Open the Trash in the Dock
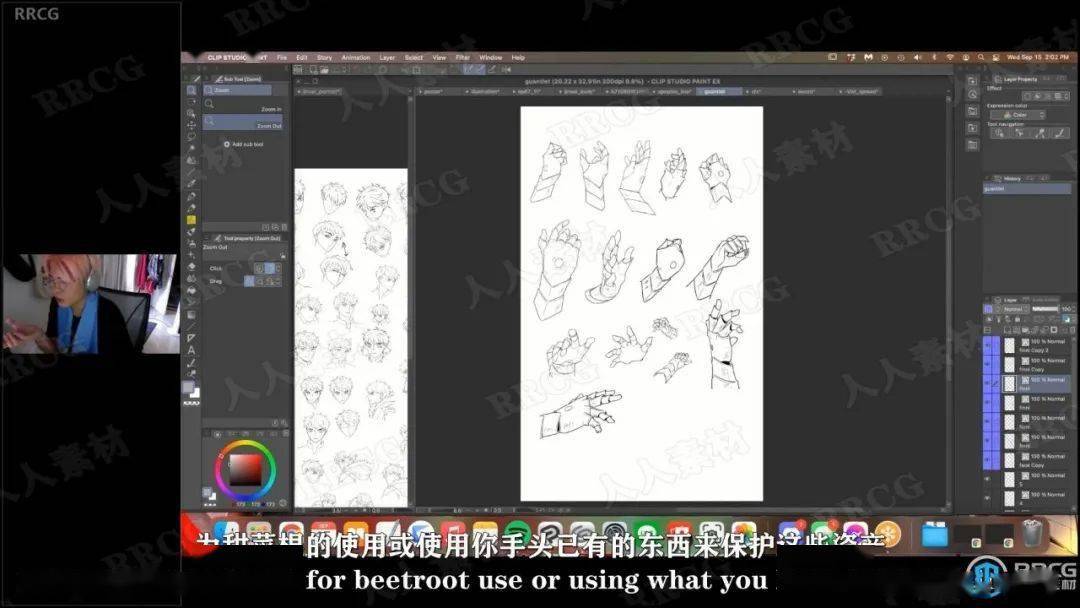 coord(1031,532)
